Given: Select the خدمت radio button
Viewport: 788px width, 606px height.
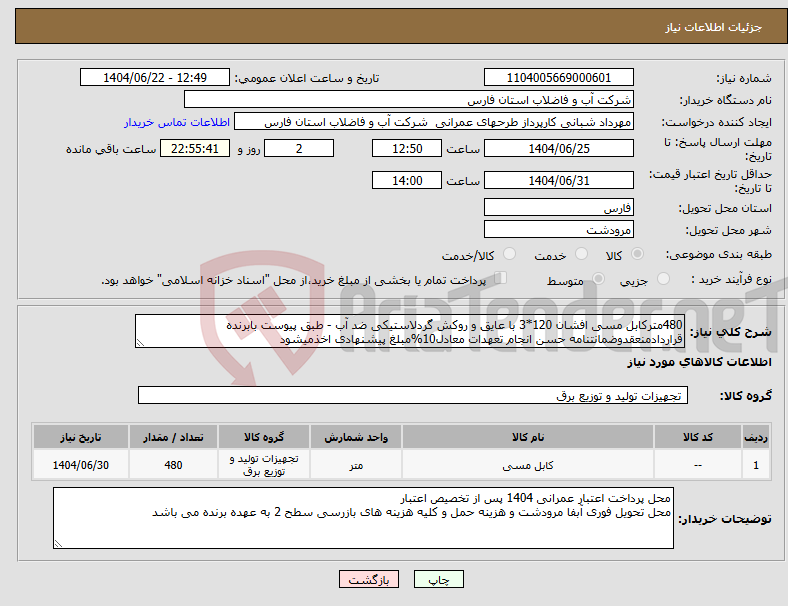Looking at the screenshot, I should click(581, 254).
